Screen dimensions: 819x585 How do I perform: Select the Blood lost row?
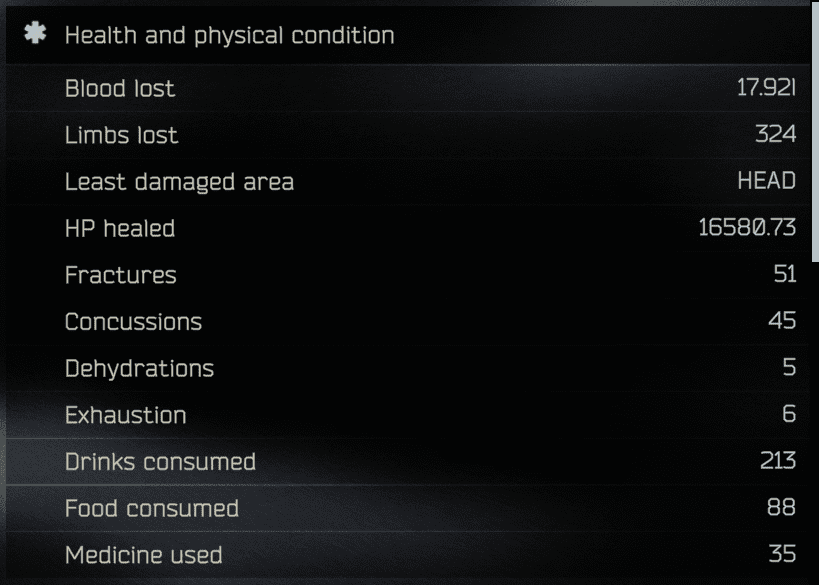[x=407, y=88]
